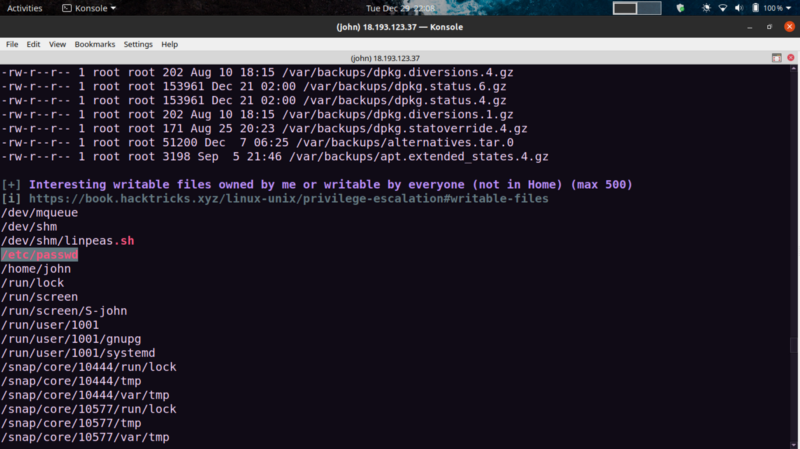
Task: Click /var/backups/apt.extended_states.4.gz path
Action: (419, 157)
